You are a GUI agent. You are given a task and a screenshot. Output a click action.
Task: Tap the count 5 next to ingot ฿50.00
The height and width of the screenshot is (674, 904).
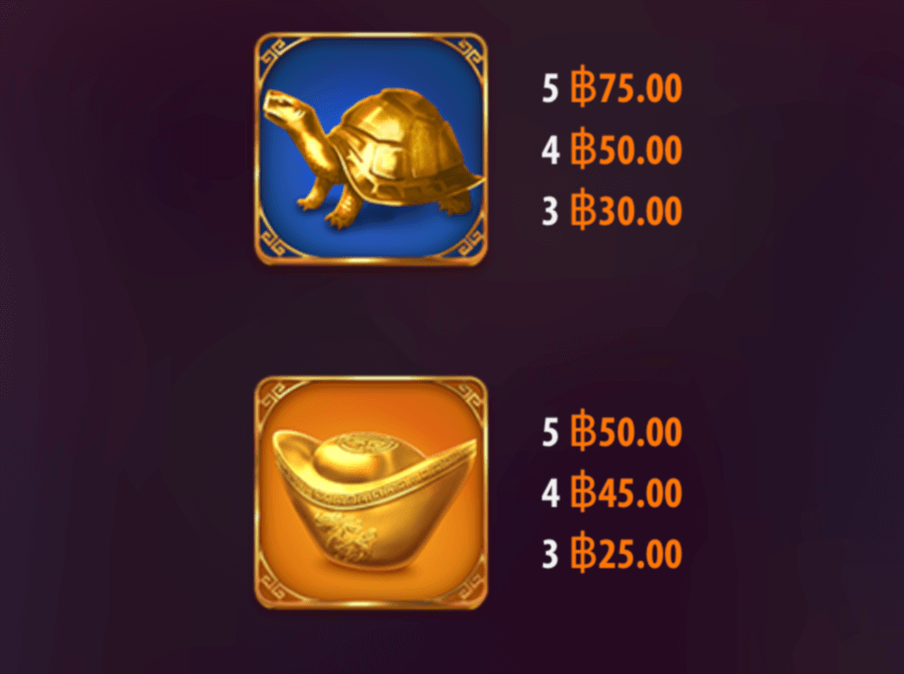(x=551, y=433)
